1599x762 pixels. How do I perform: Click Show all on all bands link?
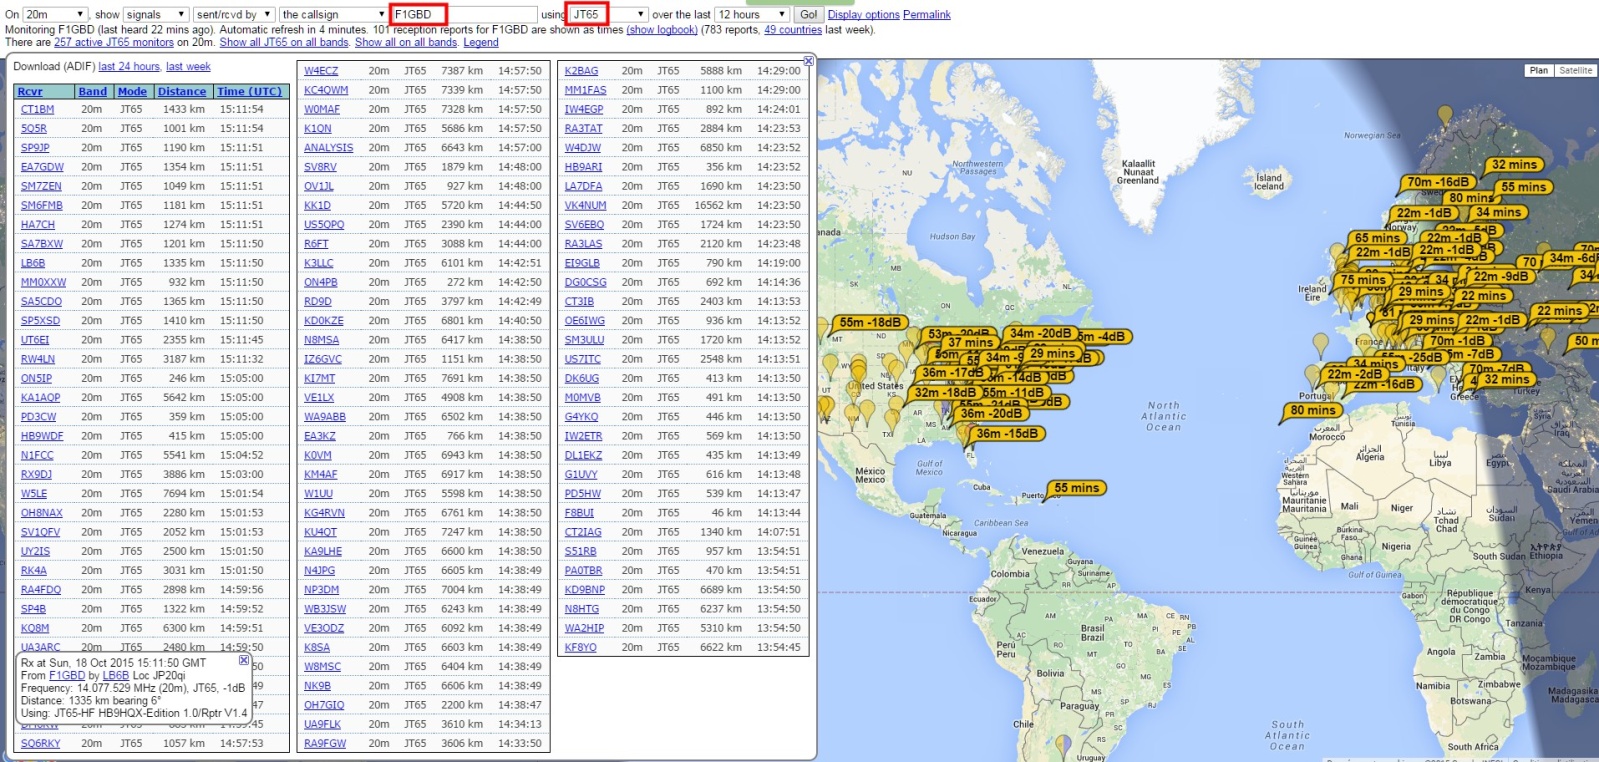406,43
